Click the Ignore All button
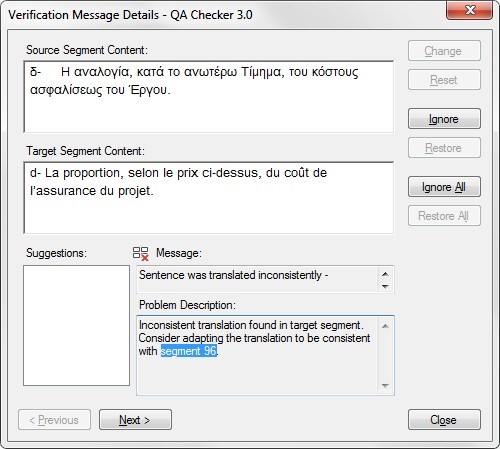Viewport: 500px width, 449px height. coord(444,187)
